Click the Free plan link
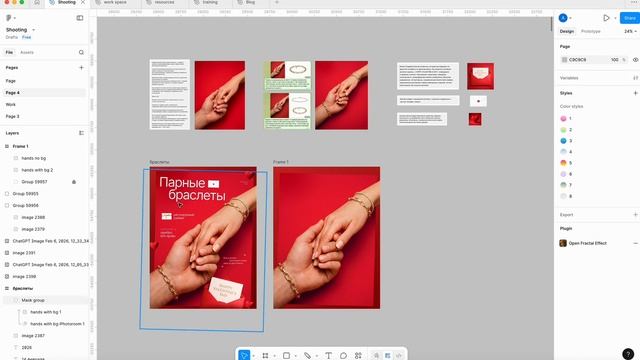 click(x=27, y=37)
